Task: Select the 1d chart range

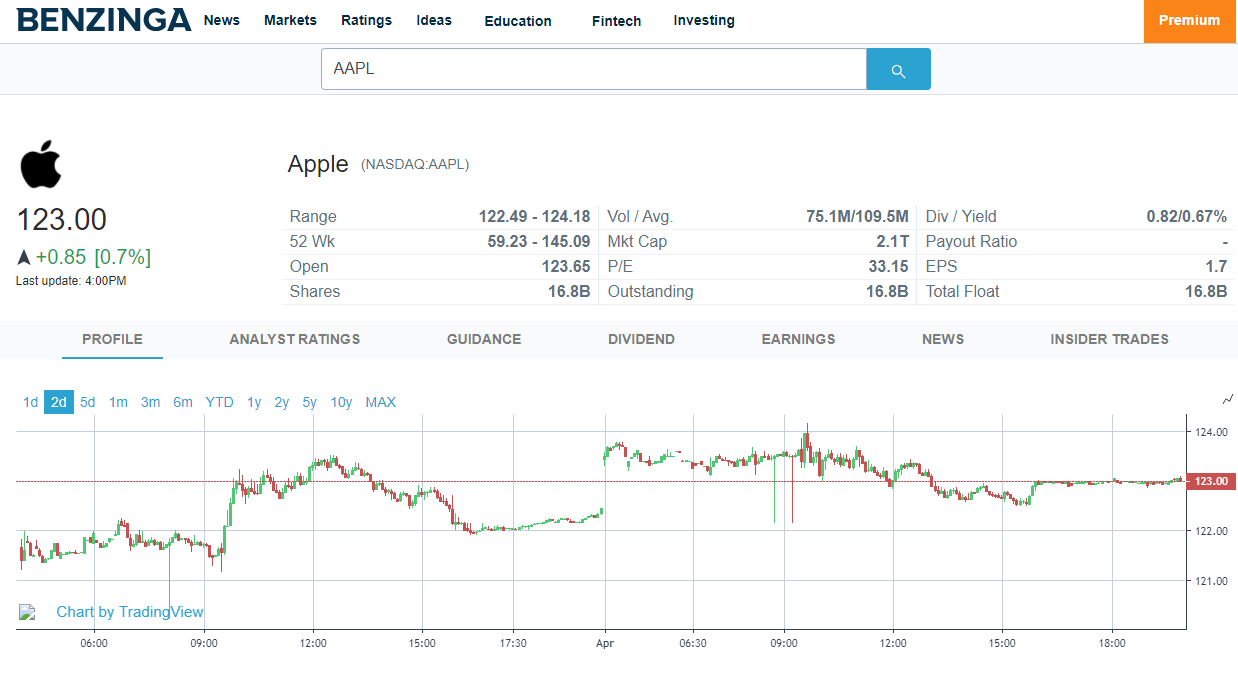Action: click(x=30, y=402)
